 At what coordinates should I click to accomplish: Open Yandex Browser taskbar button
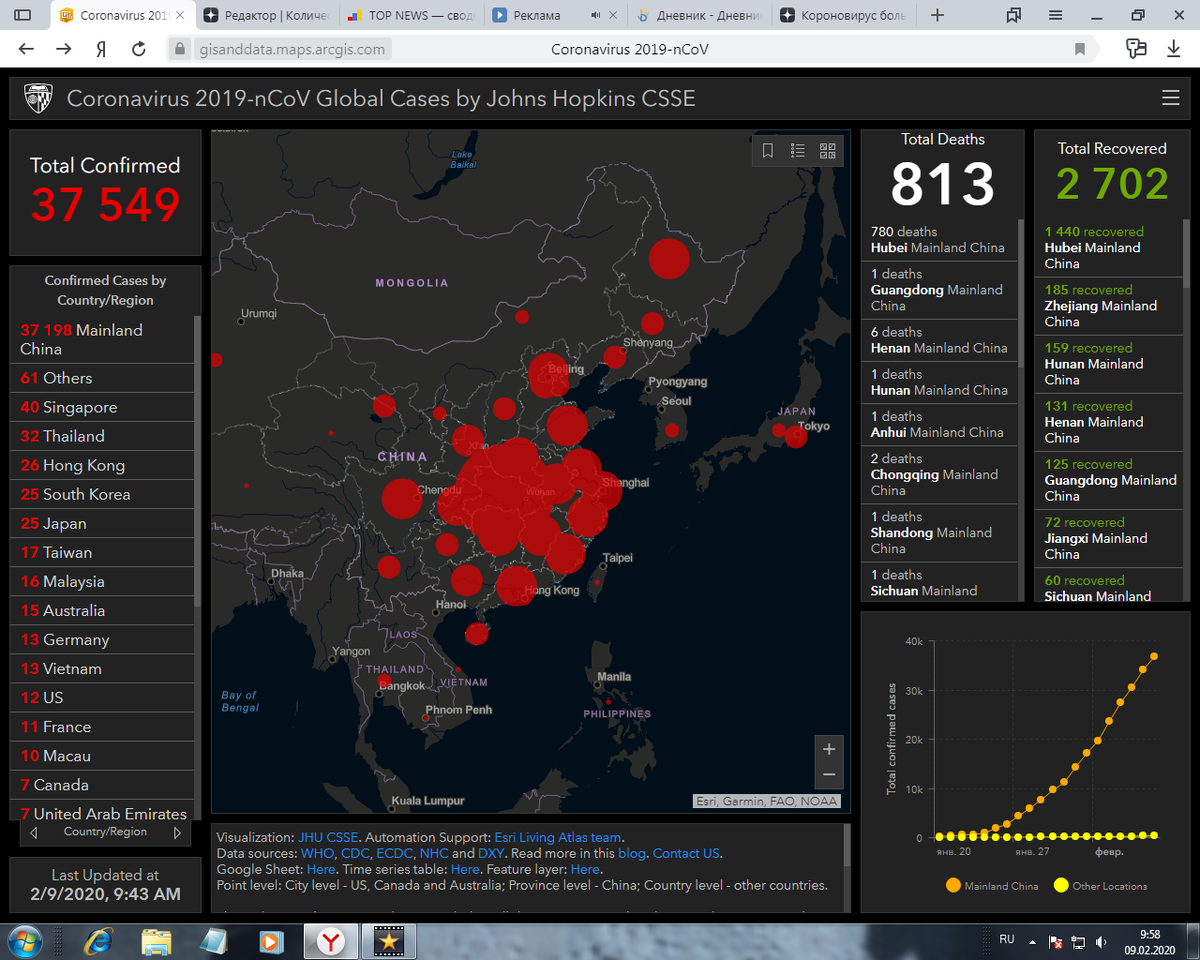coord(331,941)
